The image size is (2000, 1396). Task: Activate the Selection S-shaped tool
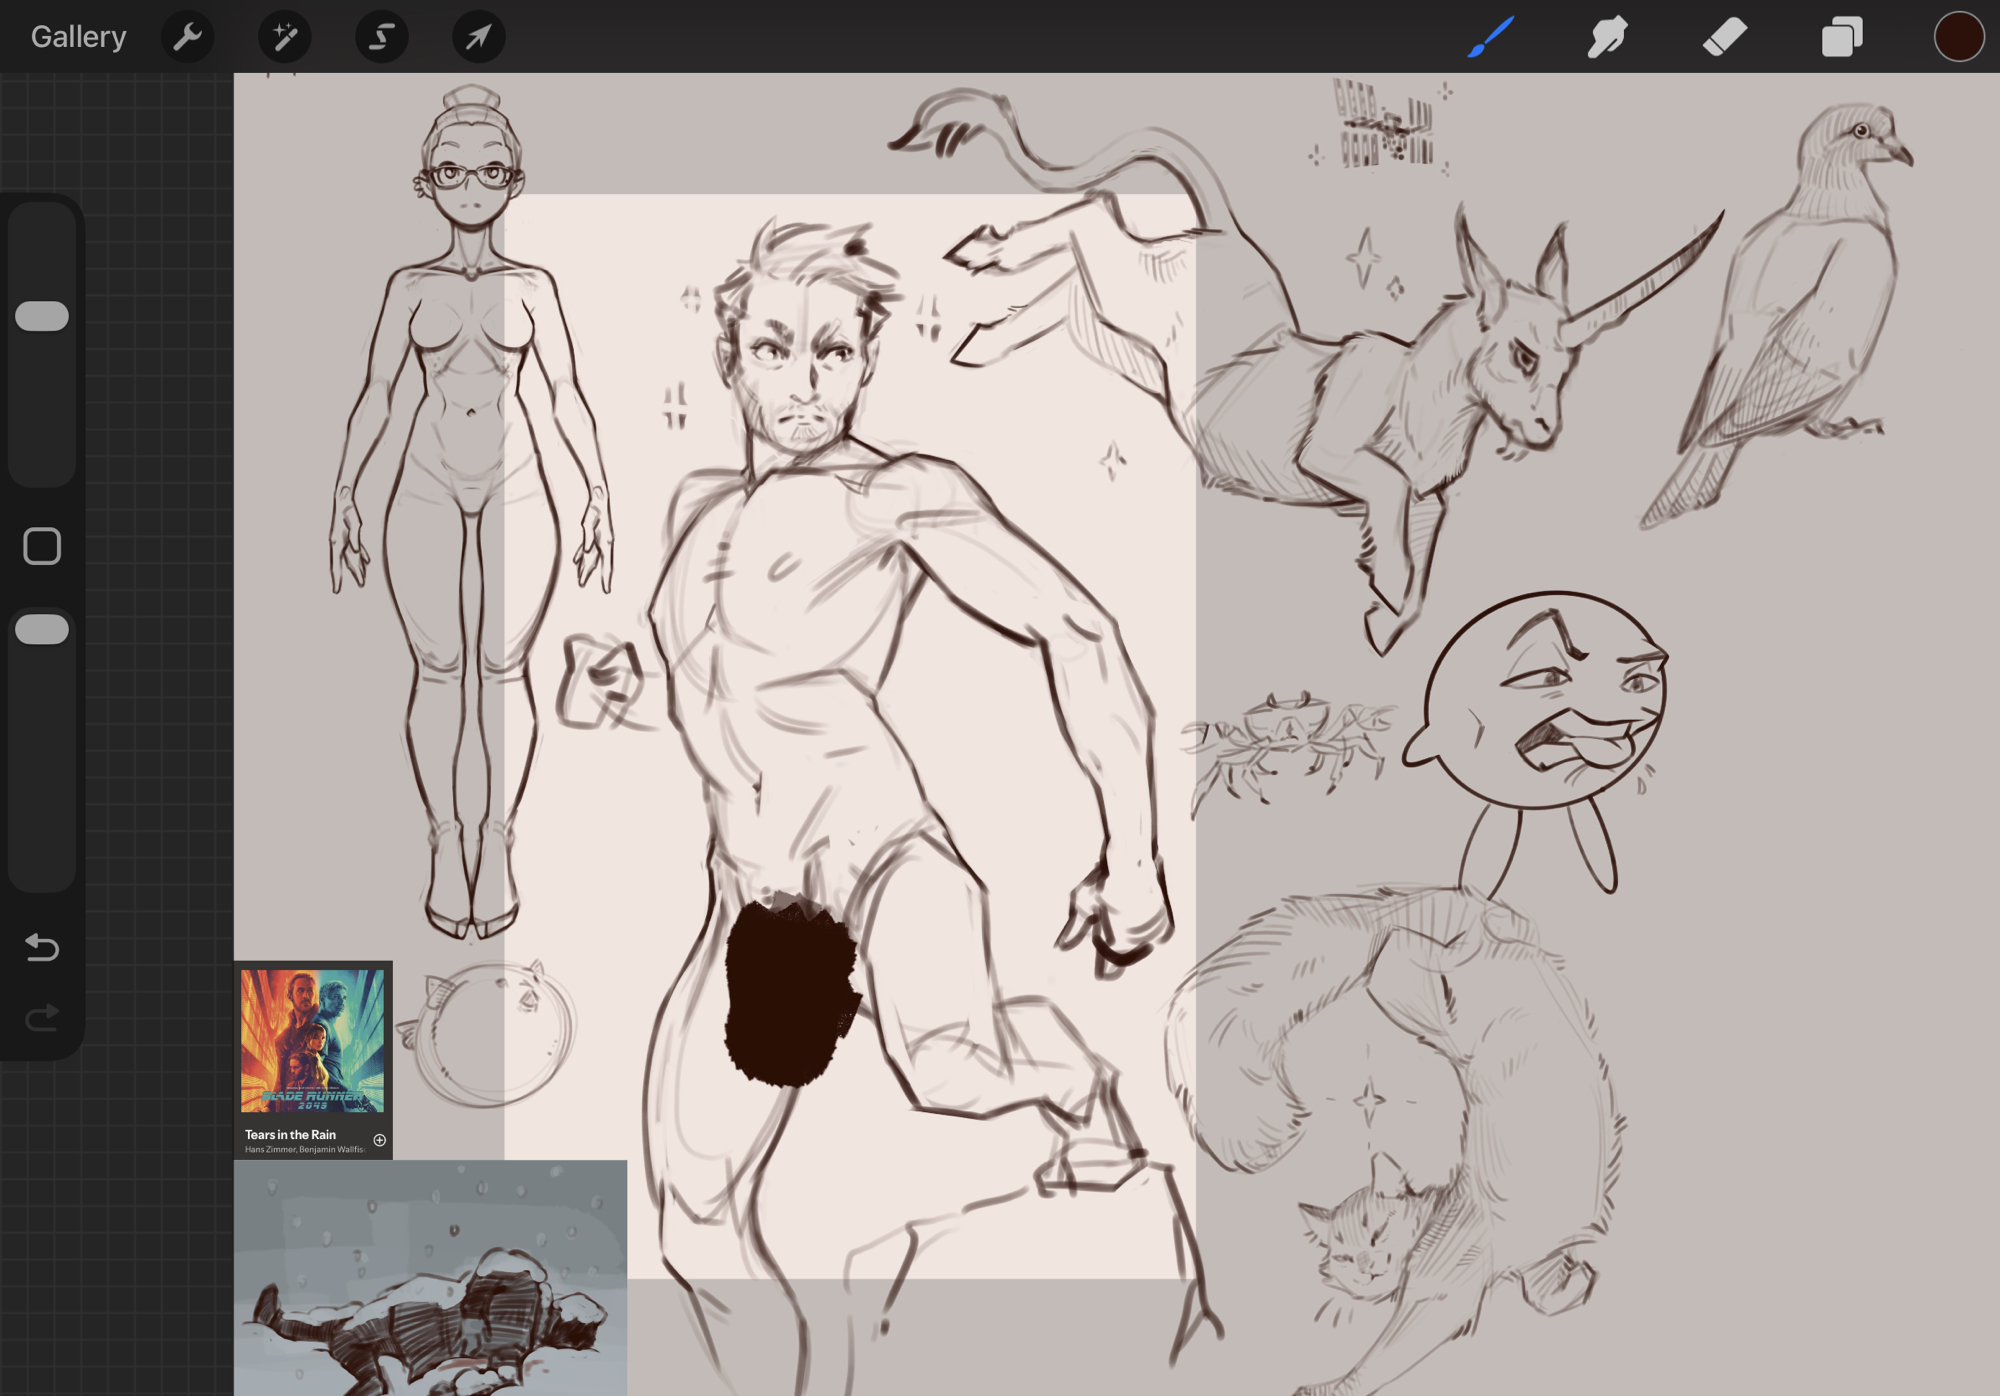[x=381, y=37]
